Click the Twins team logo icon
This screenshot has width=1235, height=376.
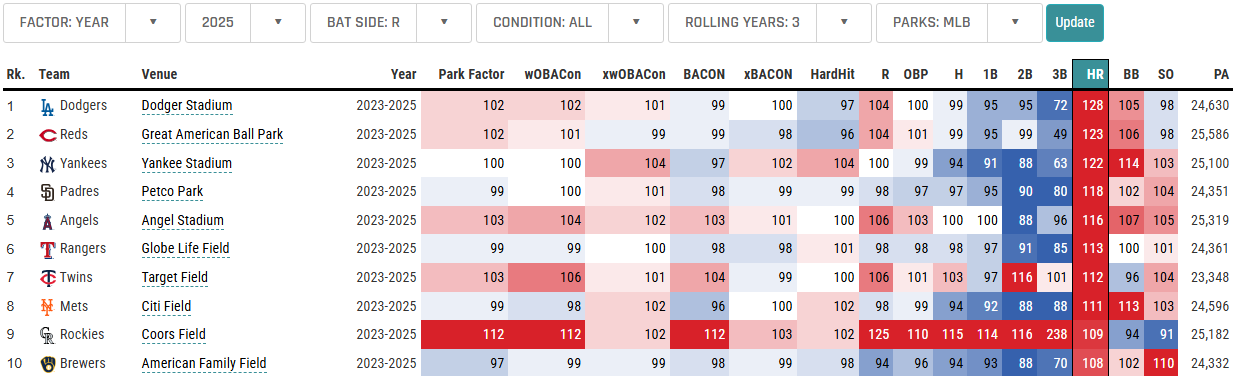pyautogui.click(x=47, y=278)
